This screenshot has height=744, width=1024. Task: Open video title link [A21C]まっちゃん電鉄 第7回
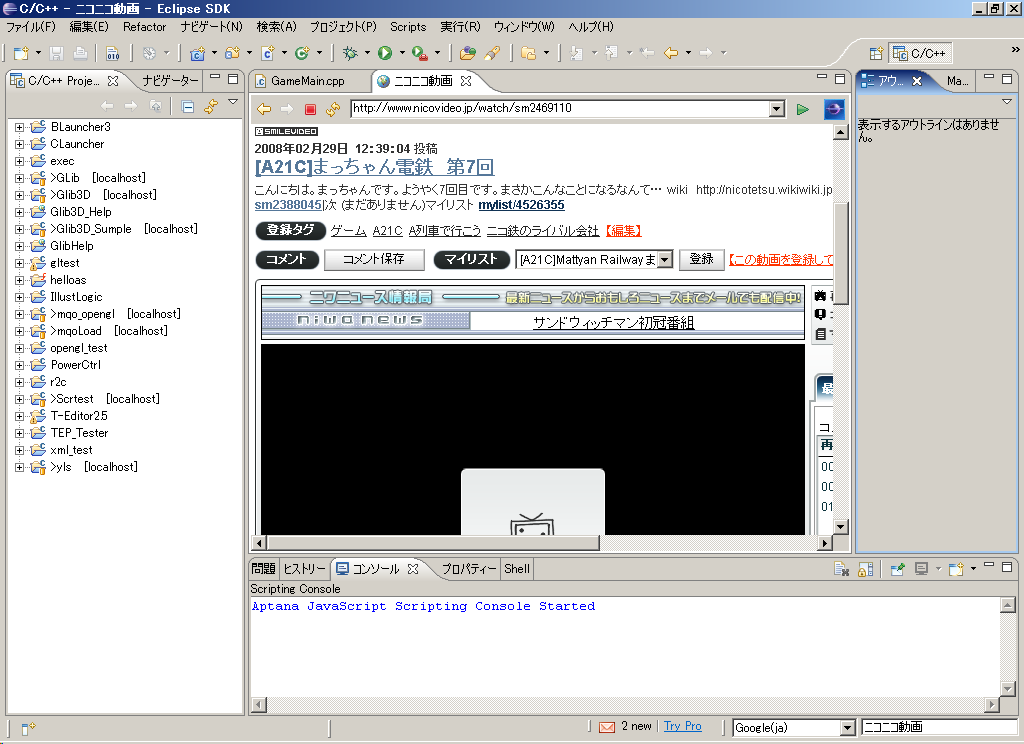(374, 167)
